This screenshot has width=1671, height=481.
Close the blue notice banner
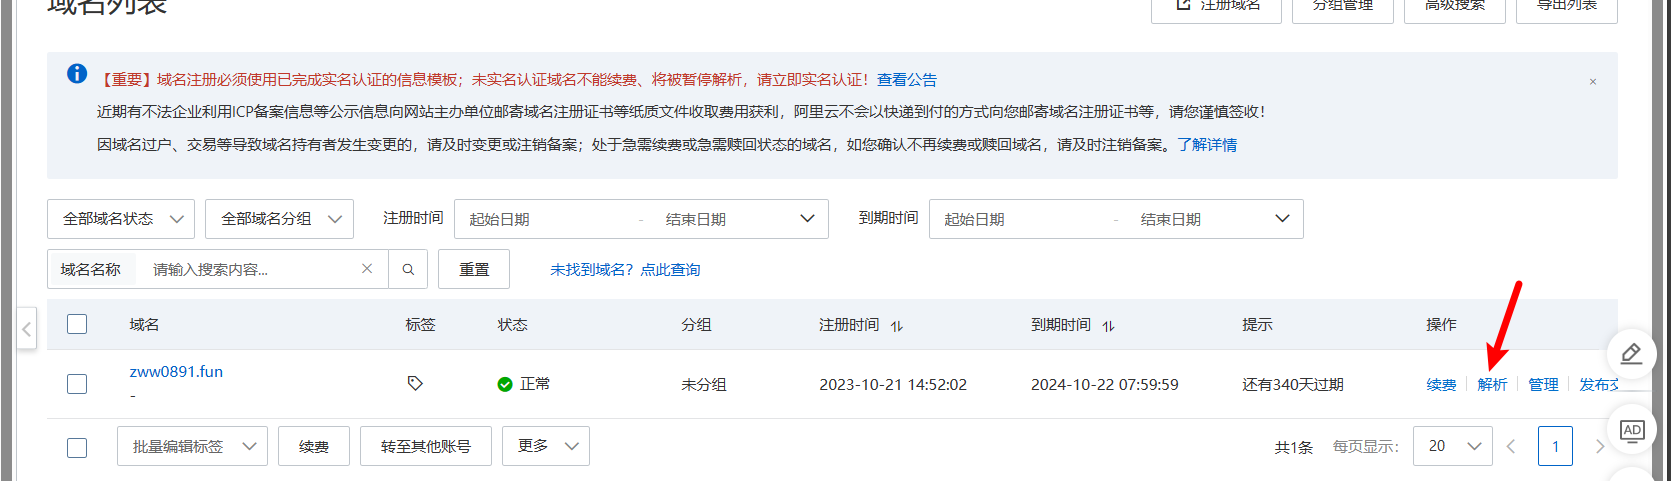tap(1592, 81)
